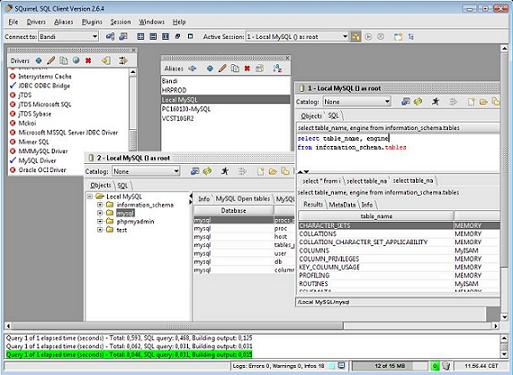Click the red Delete alias icon in Aliases

pos(247,68)
